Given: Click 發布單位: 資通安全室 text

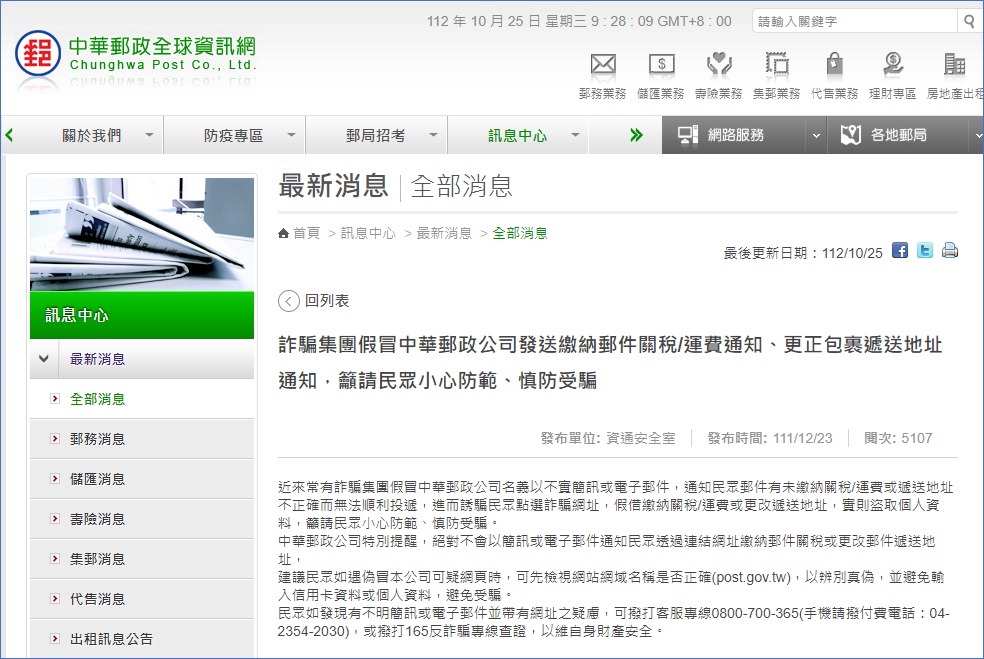Looking at the screenshot, I should coord(608,438).
